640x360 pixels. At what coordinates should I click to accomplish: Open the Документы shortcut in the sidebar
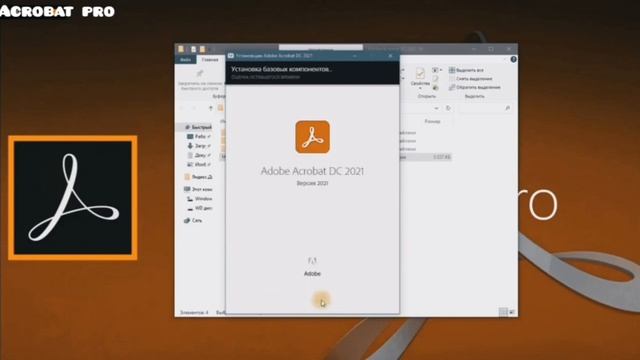(199, 155)
